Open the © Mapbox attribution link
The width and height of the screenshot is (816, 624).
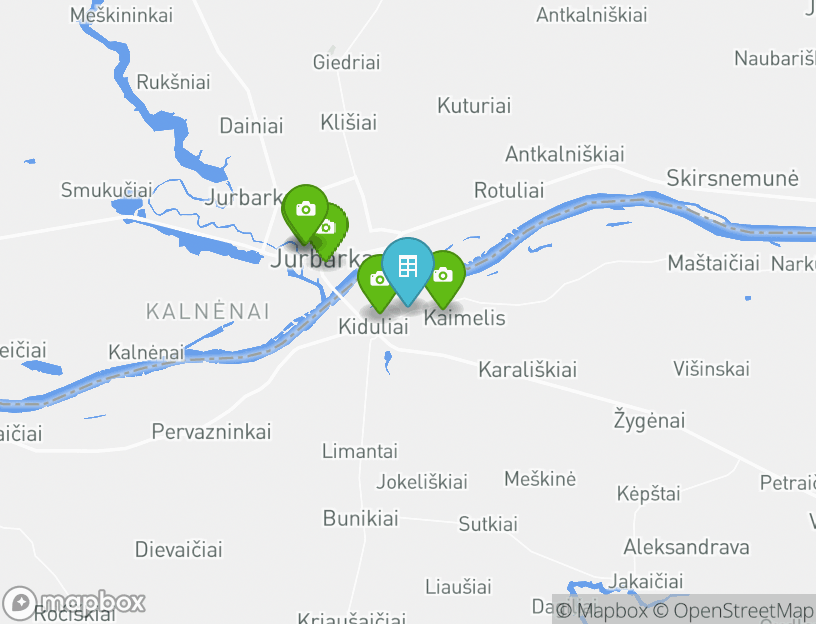tap(602, 610)
